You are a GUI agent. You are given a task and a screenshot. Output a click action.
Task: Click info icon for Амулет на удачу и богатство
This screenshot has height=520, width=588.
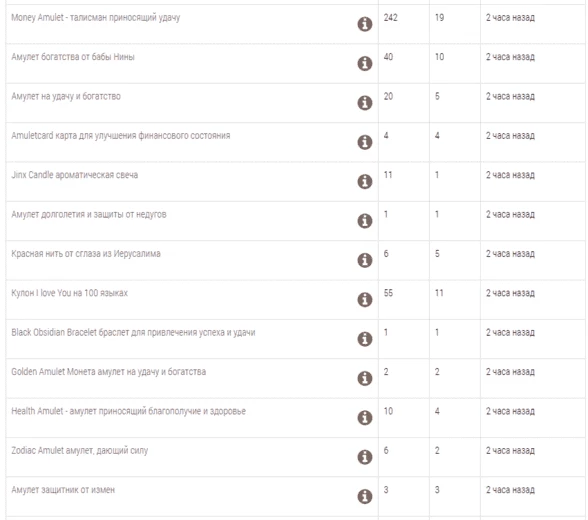pyautogui.click(x=364, y=103)
